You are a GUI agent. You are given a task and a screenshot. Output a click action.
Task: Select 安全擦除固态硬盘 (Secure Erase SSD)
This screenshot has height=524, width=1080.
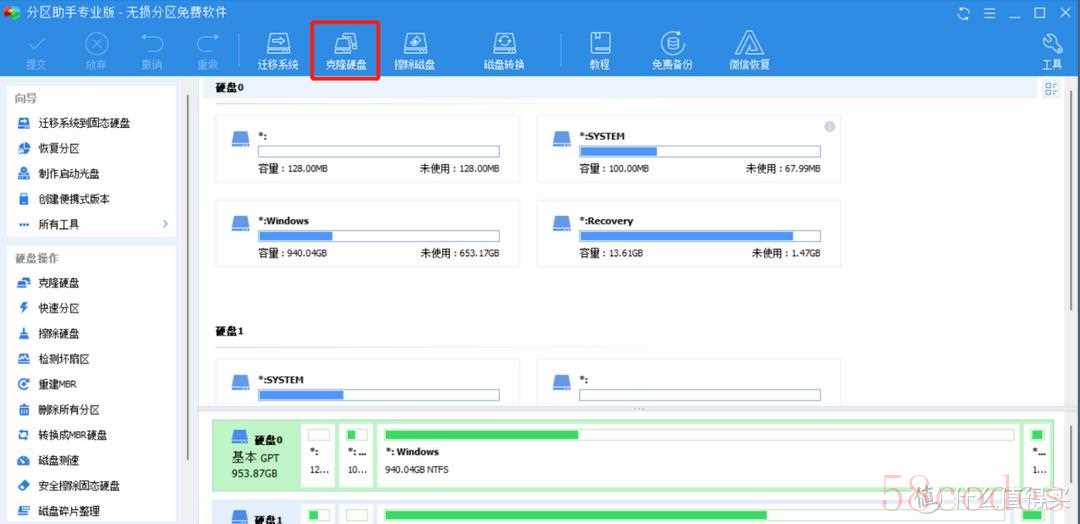(68, 485)
